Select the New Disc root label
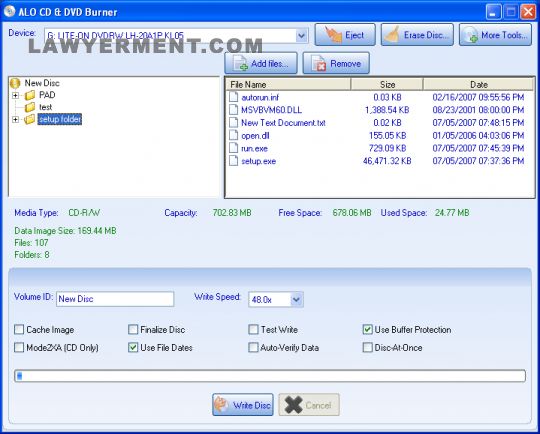This screenshot has height=434, width=540. (42, 83)
